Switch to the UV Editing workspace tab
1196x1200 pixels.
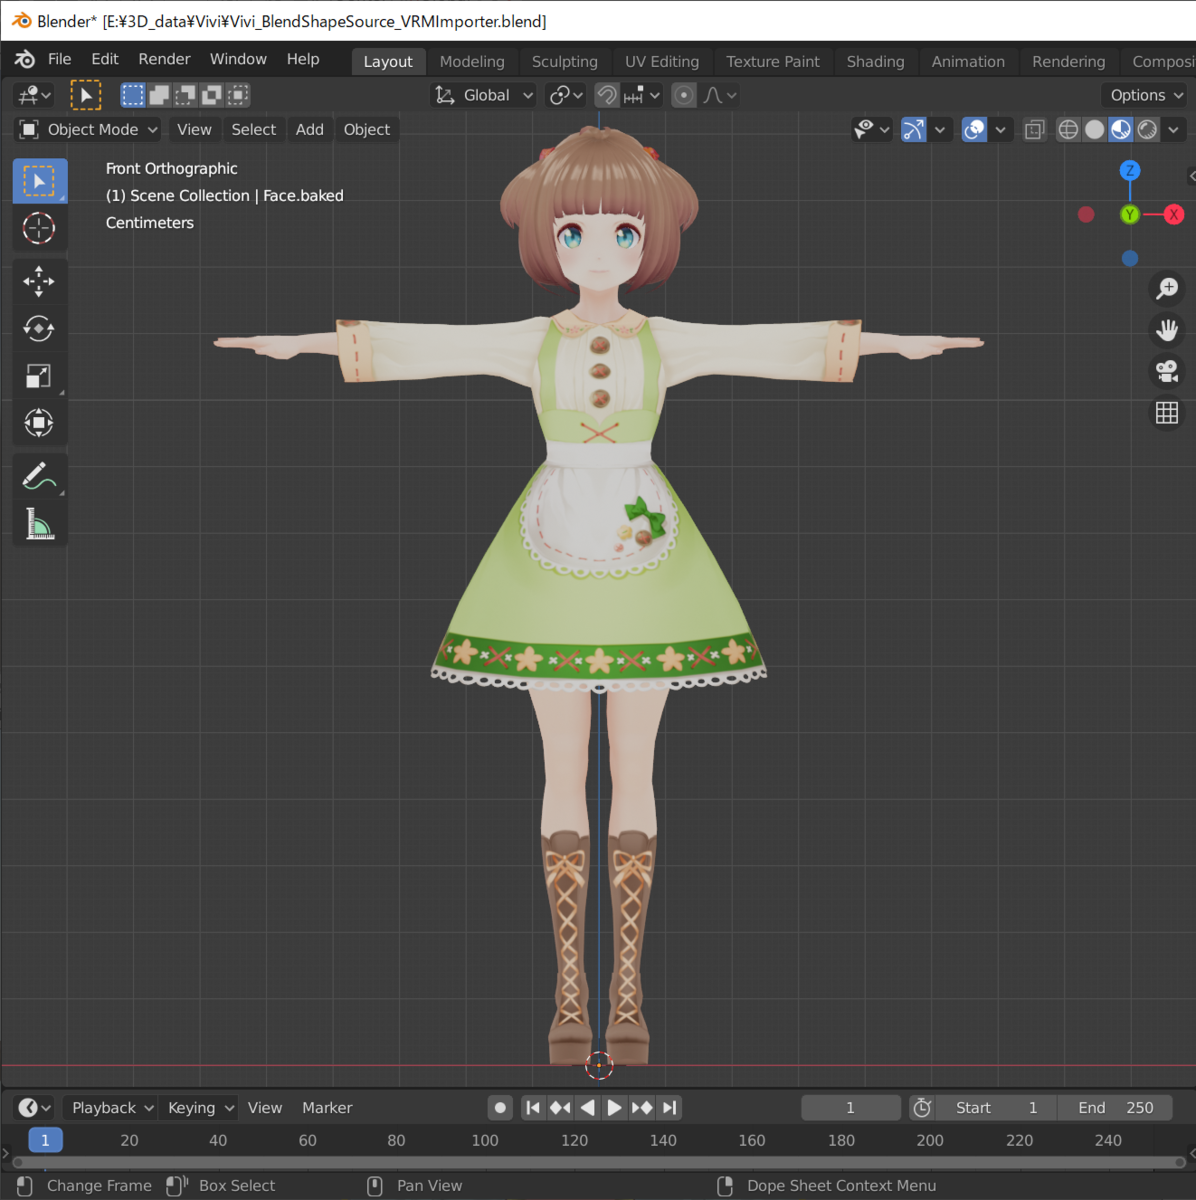tap(662, 61)
